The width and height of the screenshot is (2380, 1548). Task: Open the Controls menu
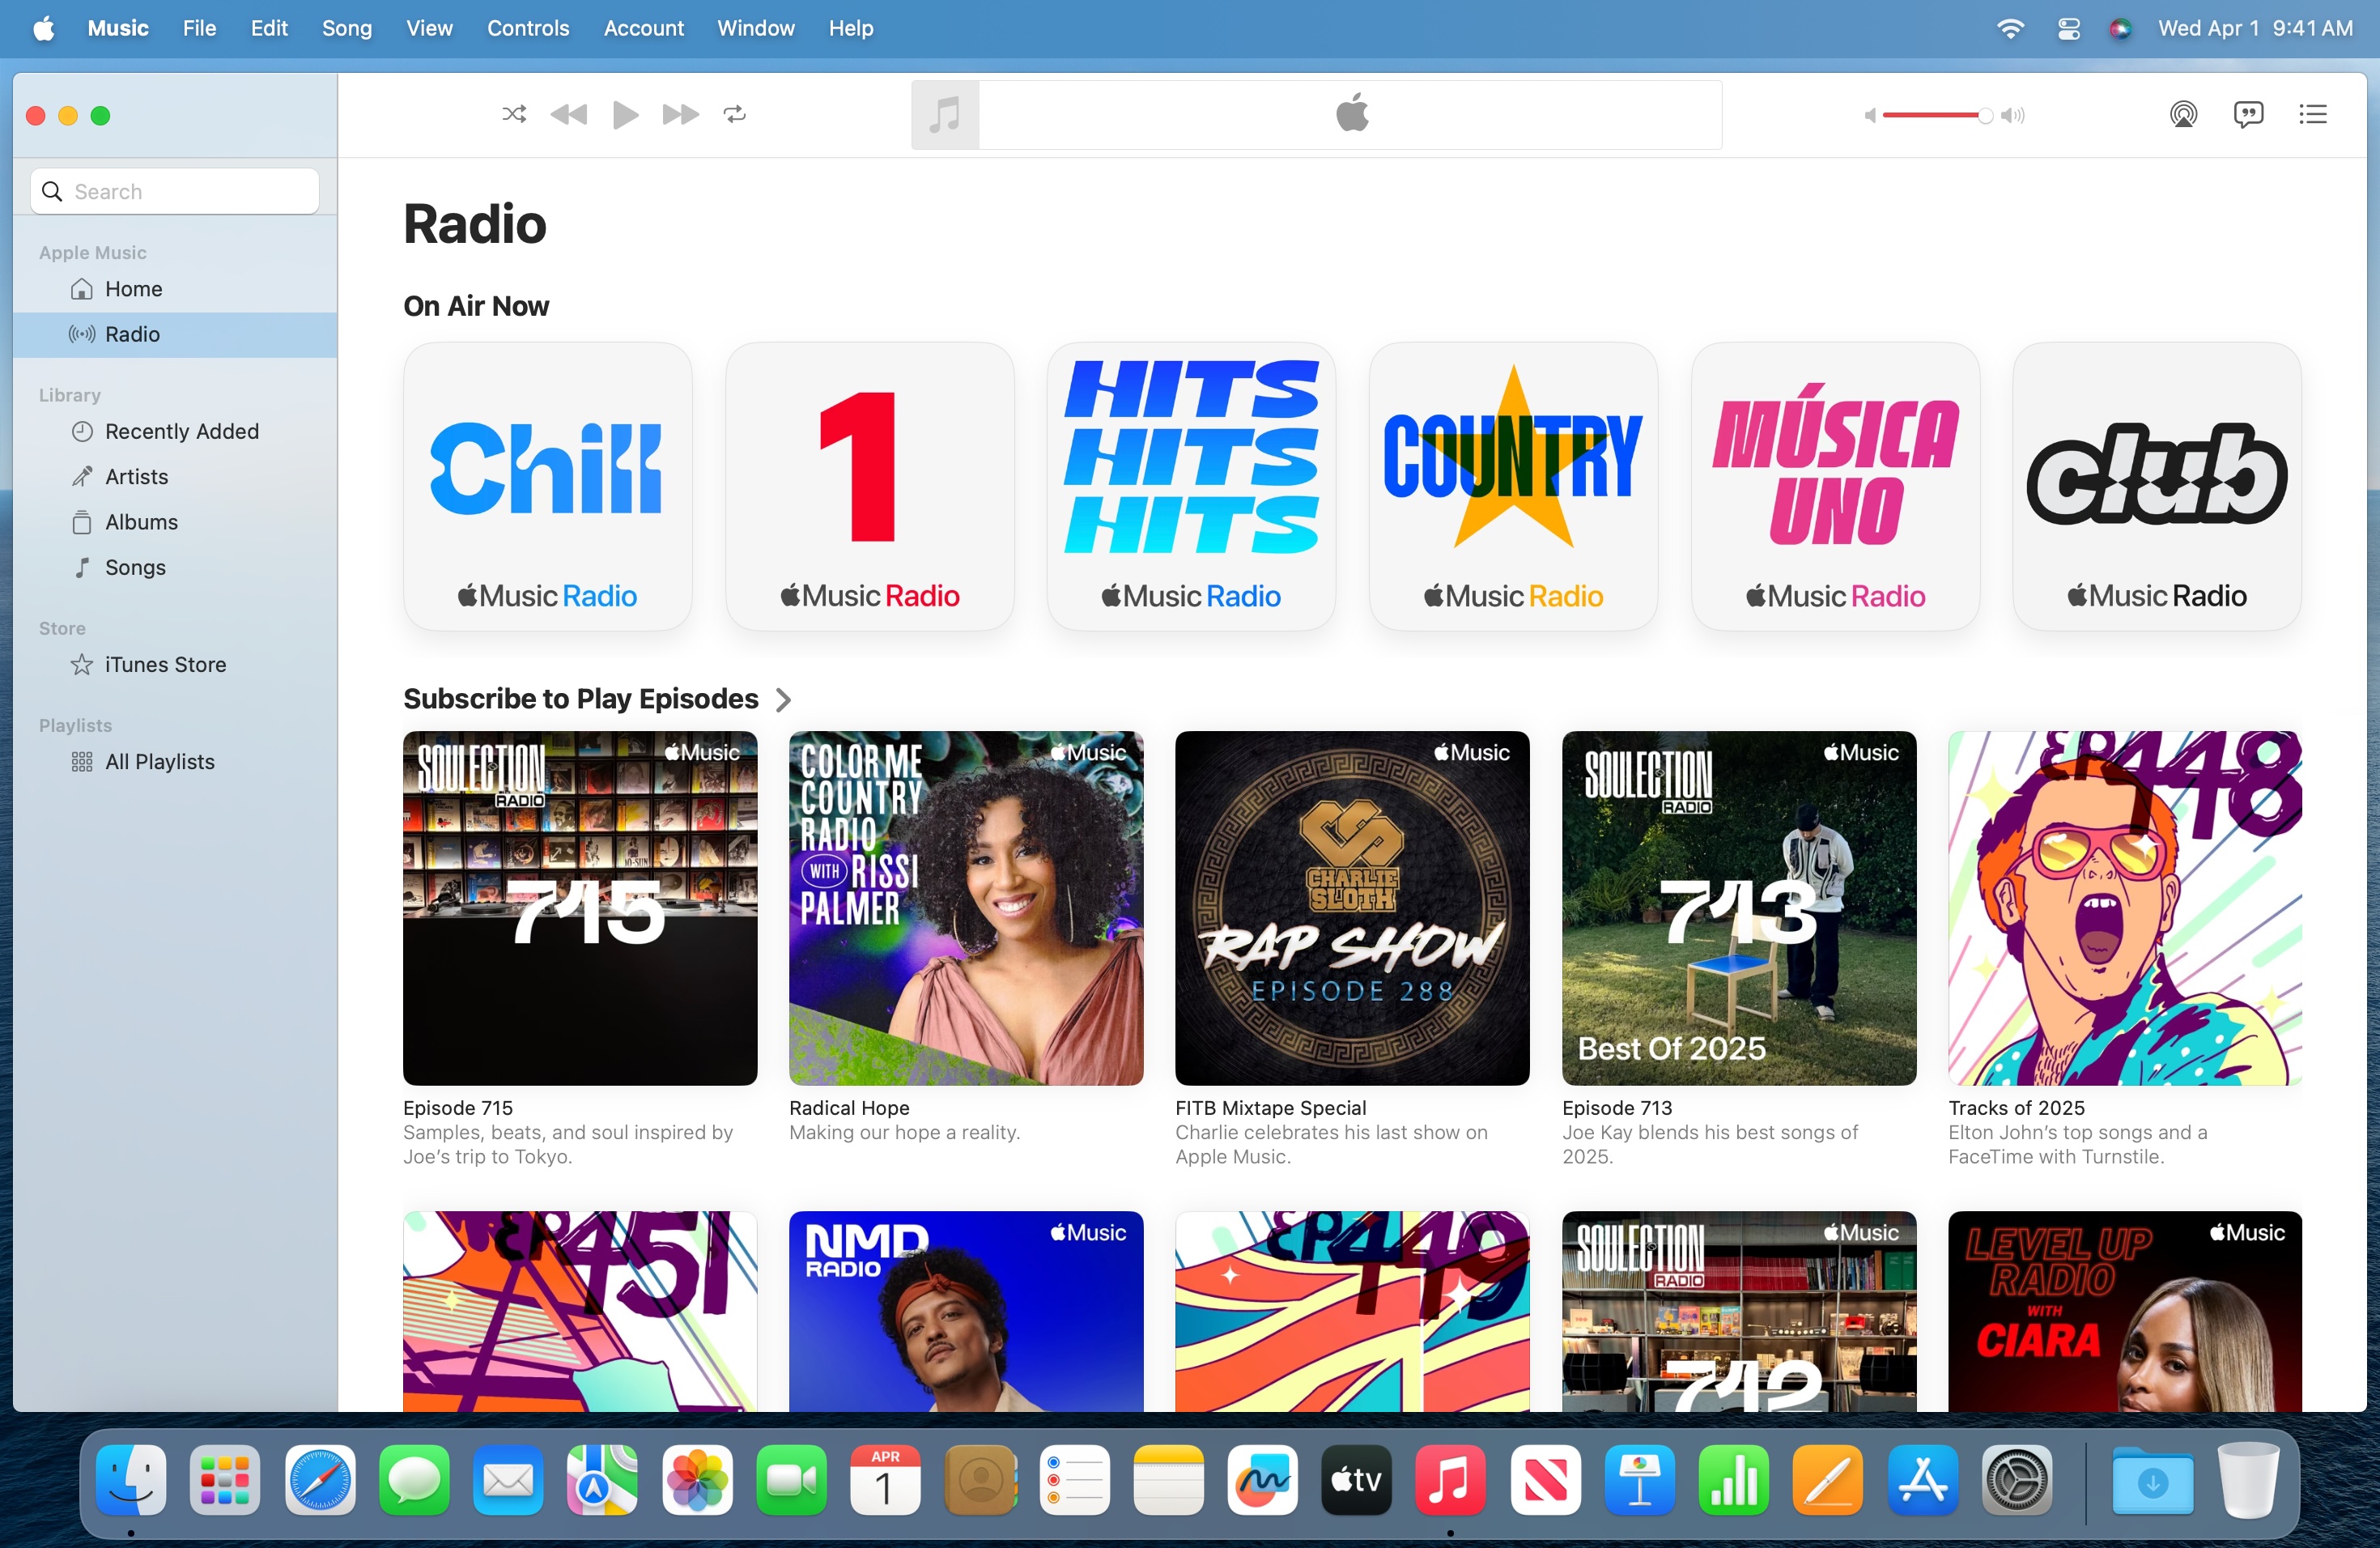[527, 28]
